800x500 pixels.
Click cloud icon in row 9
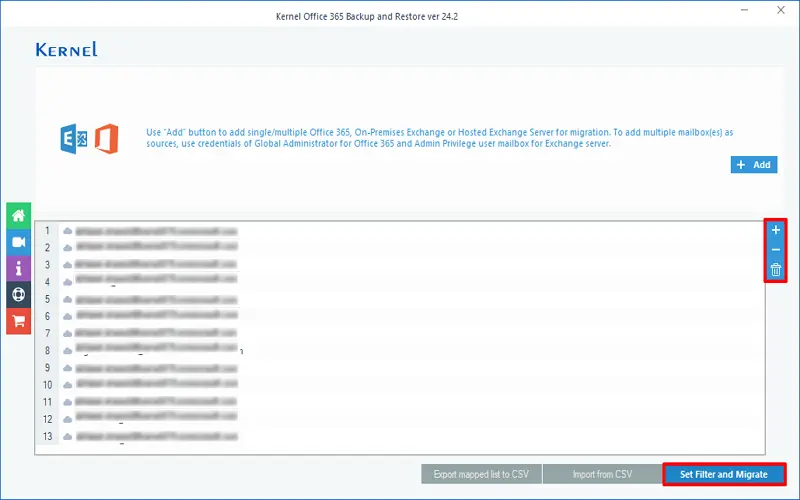[x=67, y=368]
